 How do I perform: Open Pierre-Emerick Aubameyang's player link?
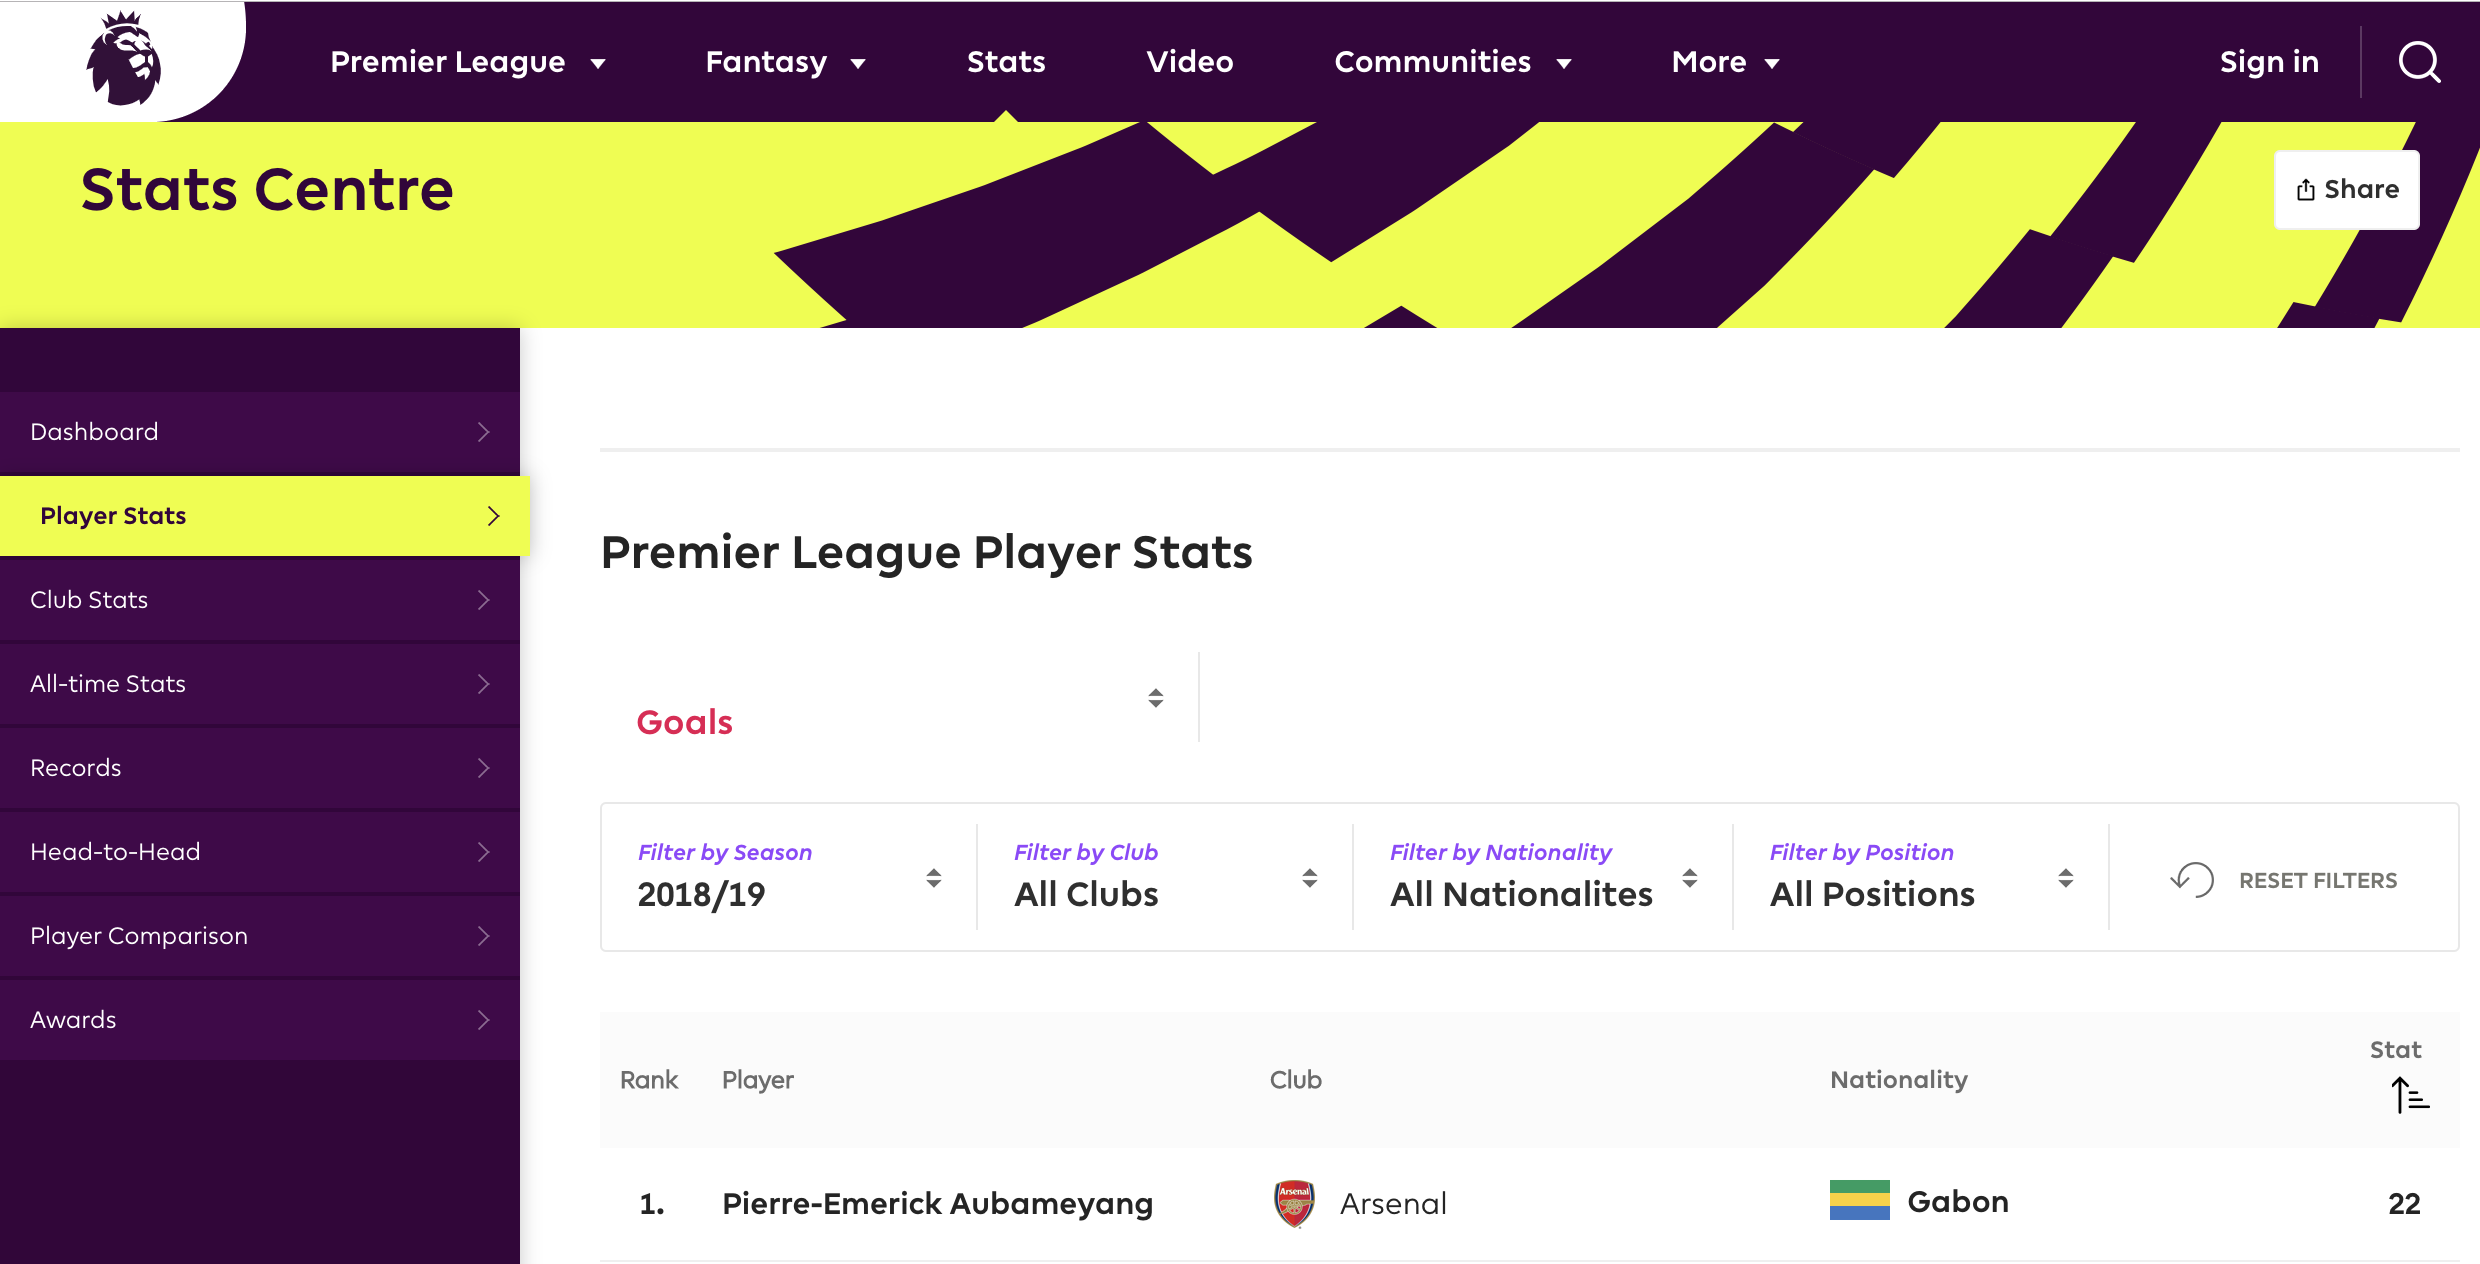pos(937,1203)
